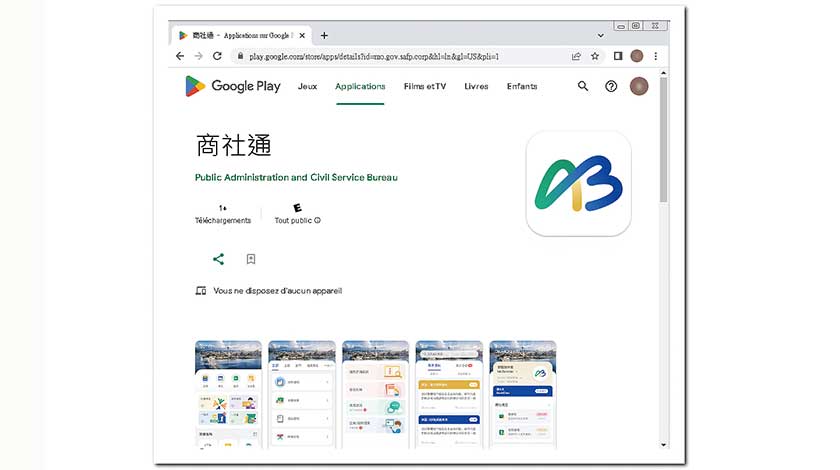Viewport: 840px width, 470px height.
Task: Go back with the browser back arrow
Action: pos(180,56)
